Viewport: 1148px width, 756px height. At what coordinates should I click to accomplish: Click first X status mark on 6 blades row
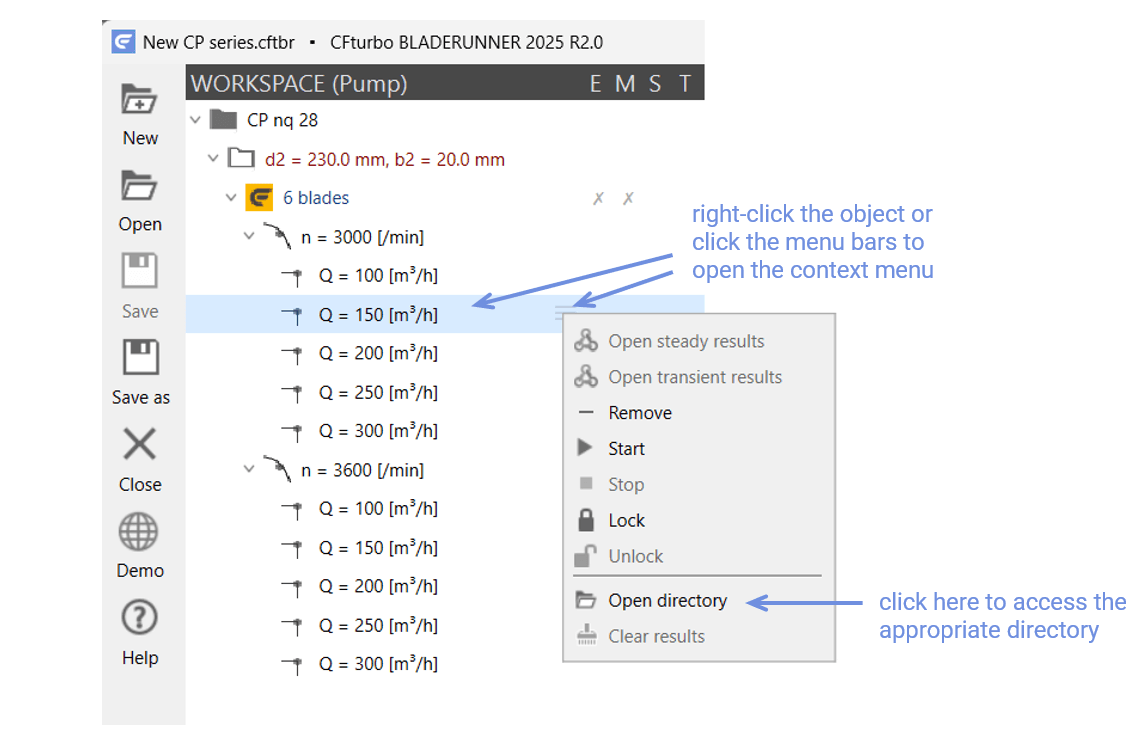pyautogui.click(x=598, y=198)
